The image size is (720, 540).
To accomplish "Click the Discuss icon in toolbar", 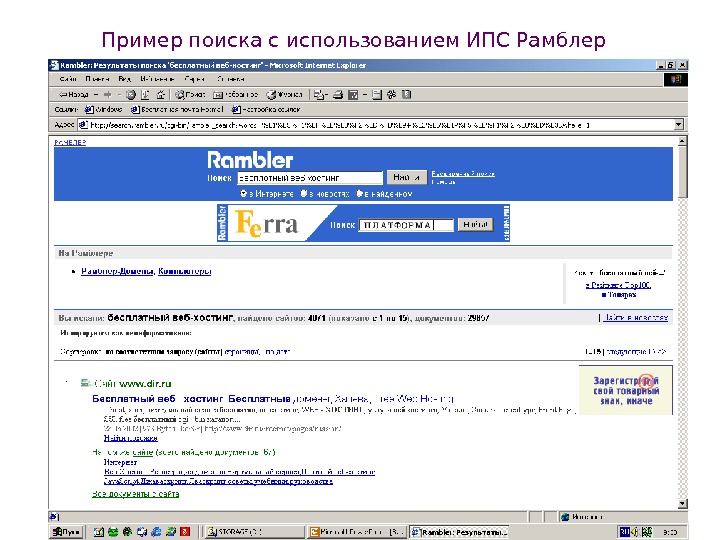I will pos(377,95).
